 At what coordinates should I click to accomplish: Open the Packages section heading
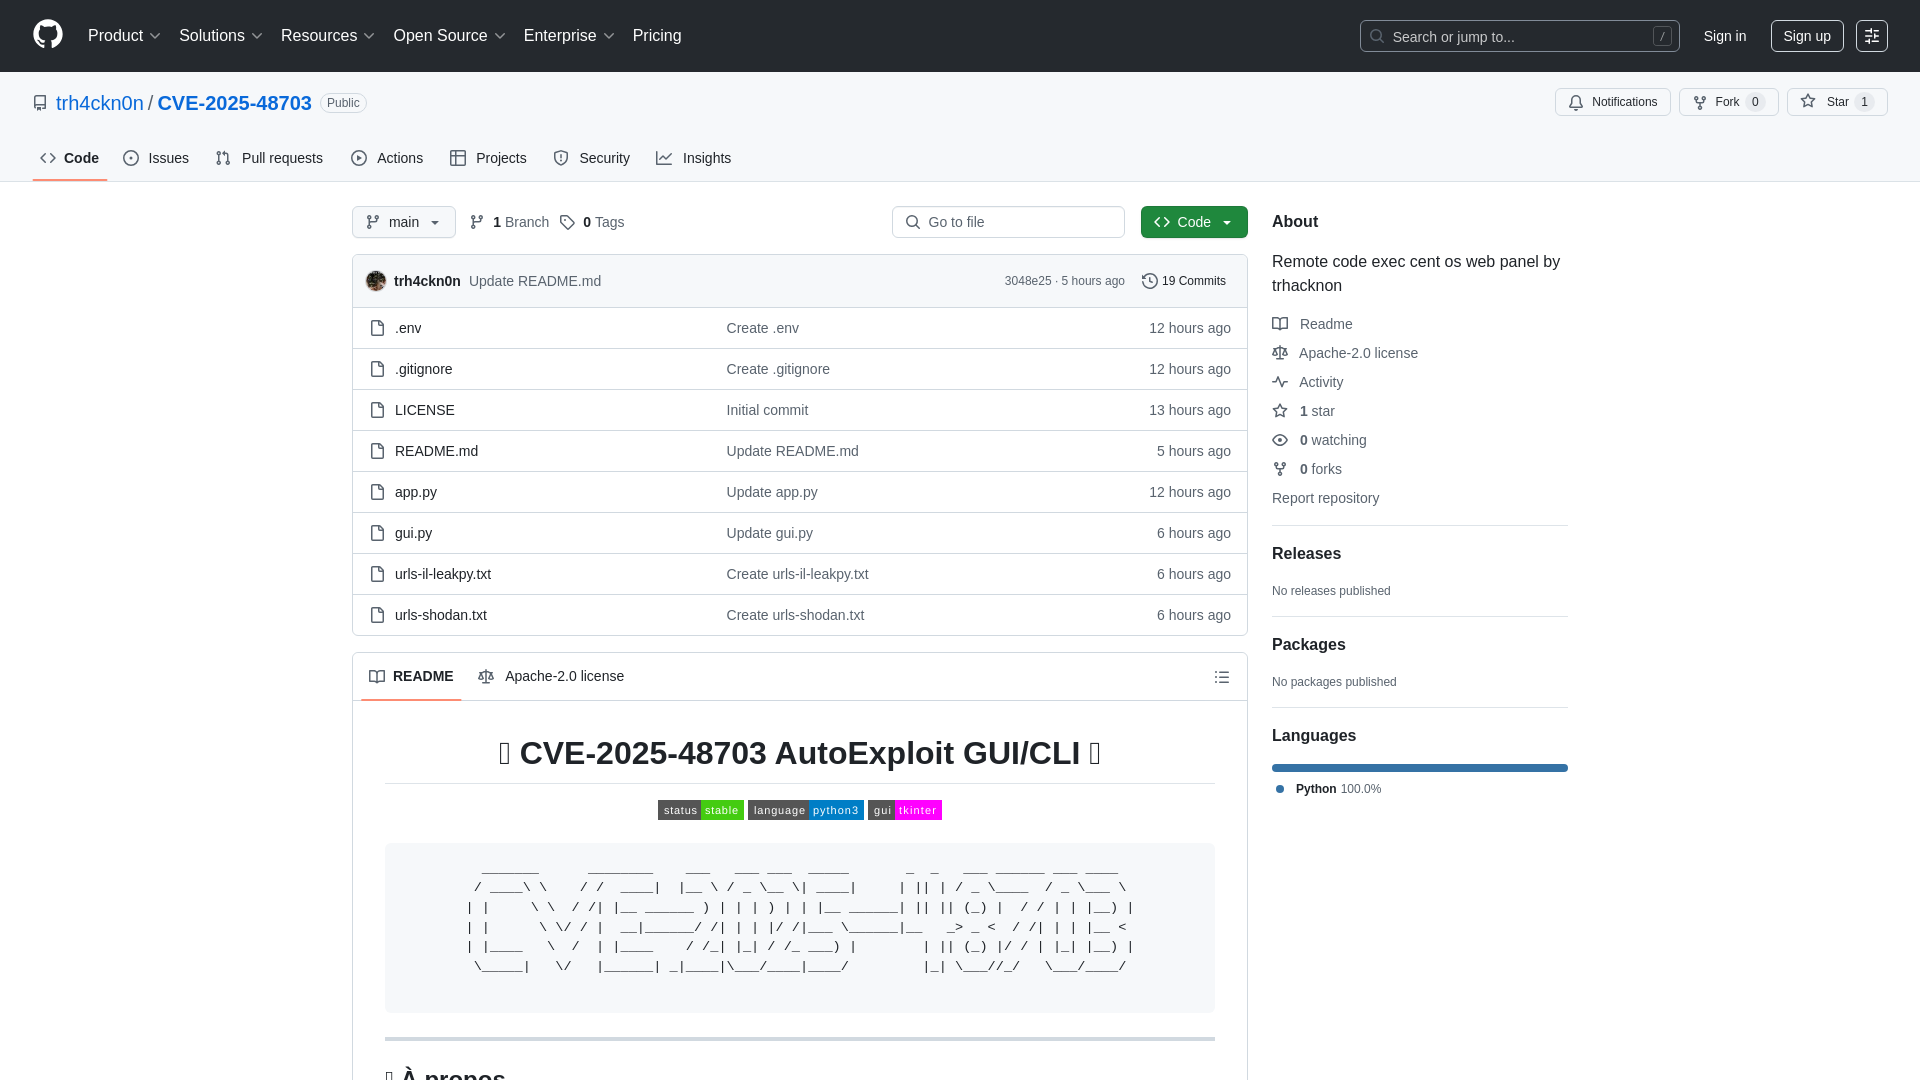click(x=1309, y=645)
